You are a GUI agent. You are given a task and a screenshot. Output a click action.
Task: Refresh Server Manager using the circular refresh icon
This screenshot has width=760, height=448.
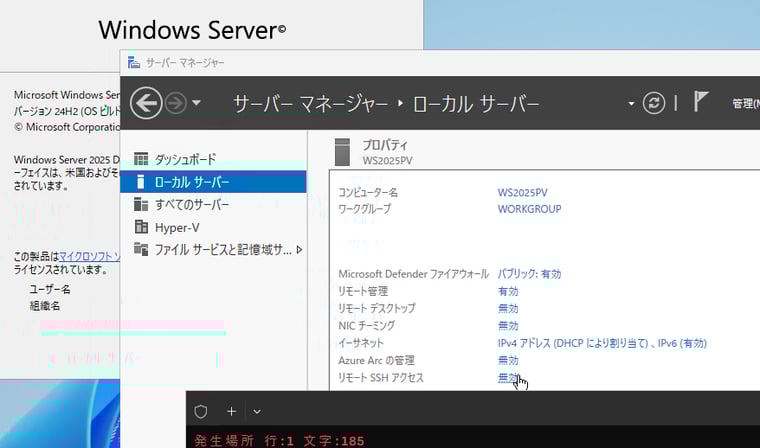[x=653, y=103]
